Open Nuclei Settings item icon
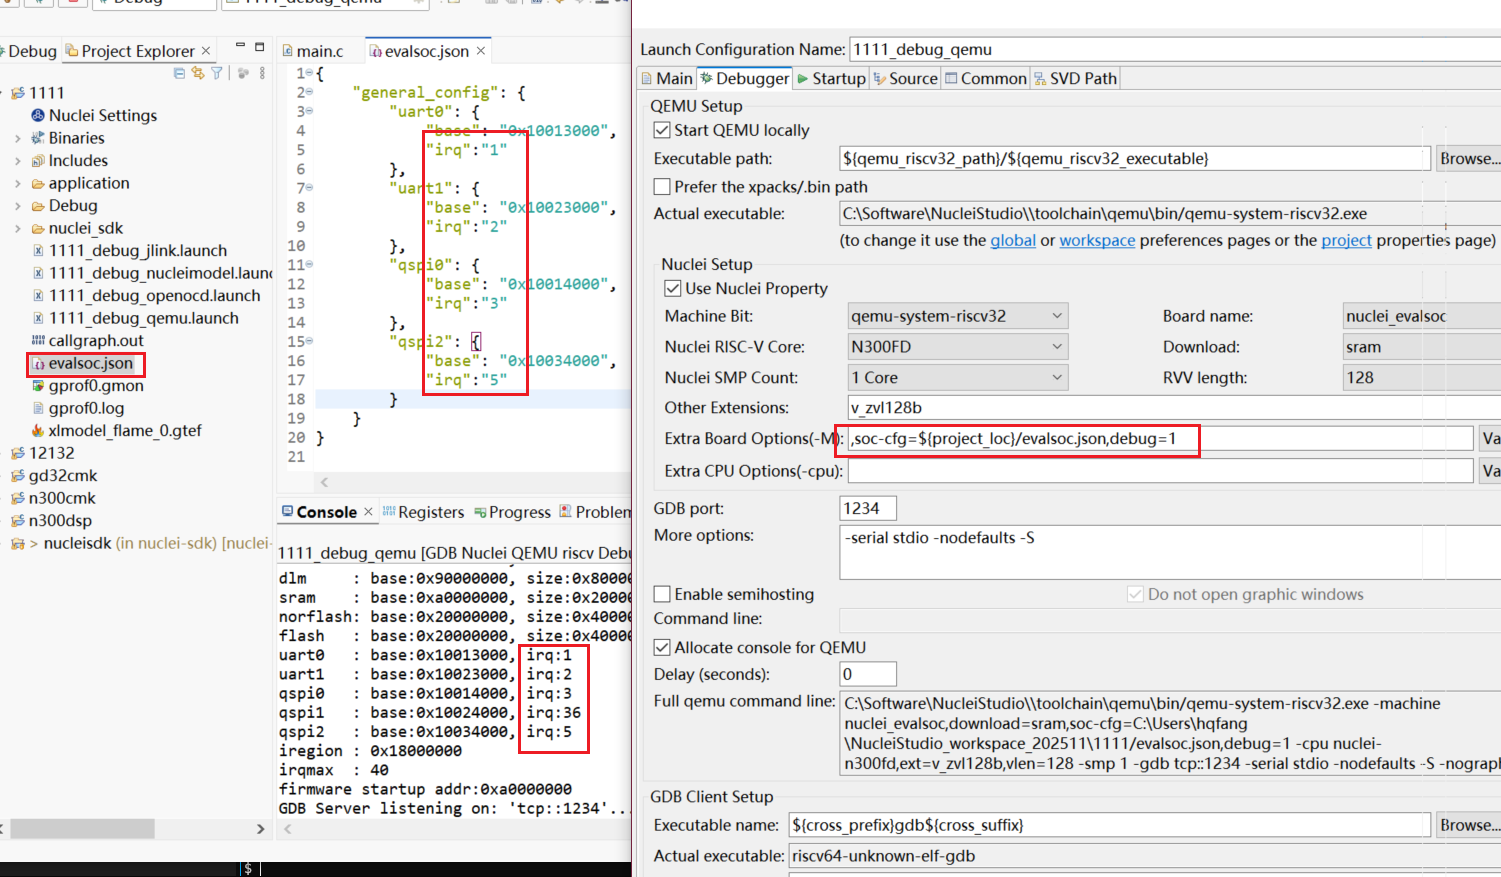The height and width of the screenshot is (877, 1501). click(38, 115)
